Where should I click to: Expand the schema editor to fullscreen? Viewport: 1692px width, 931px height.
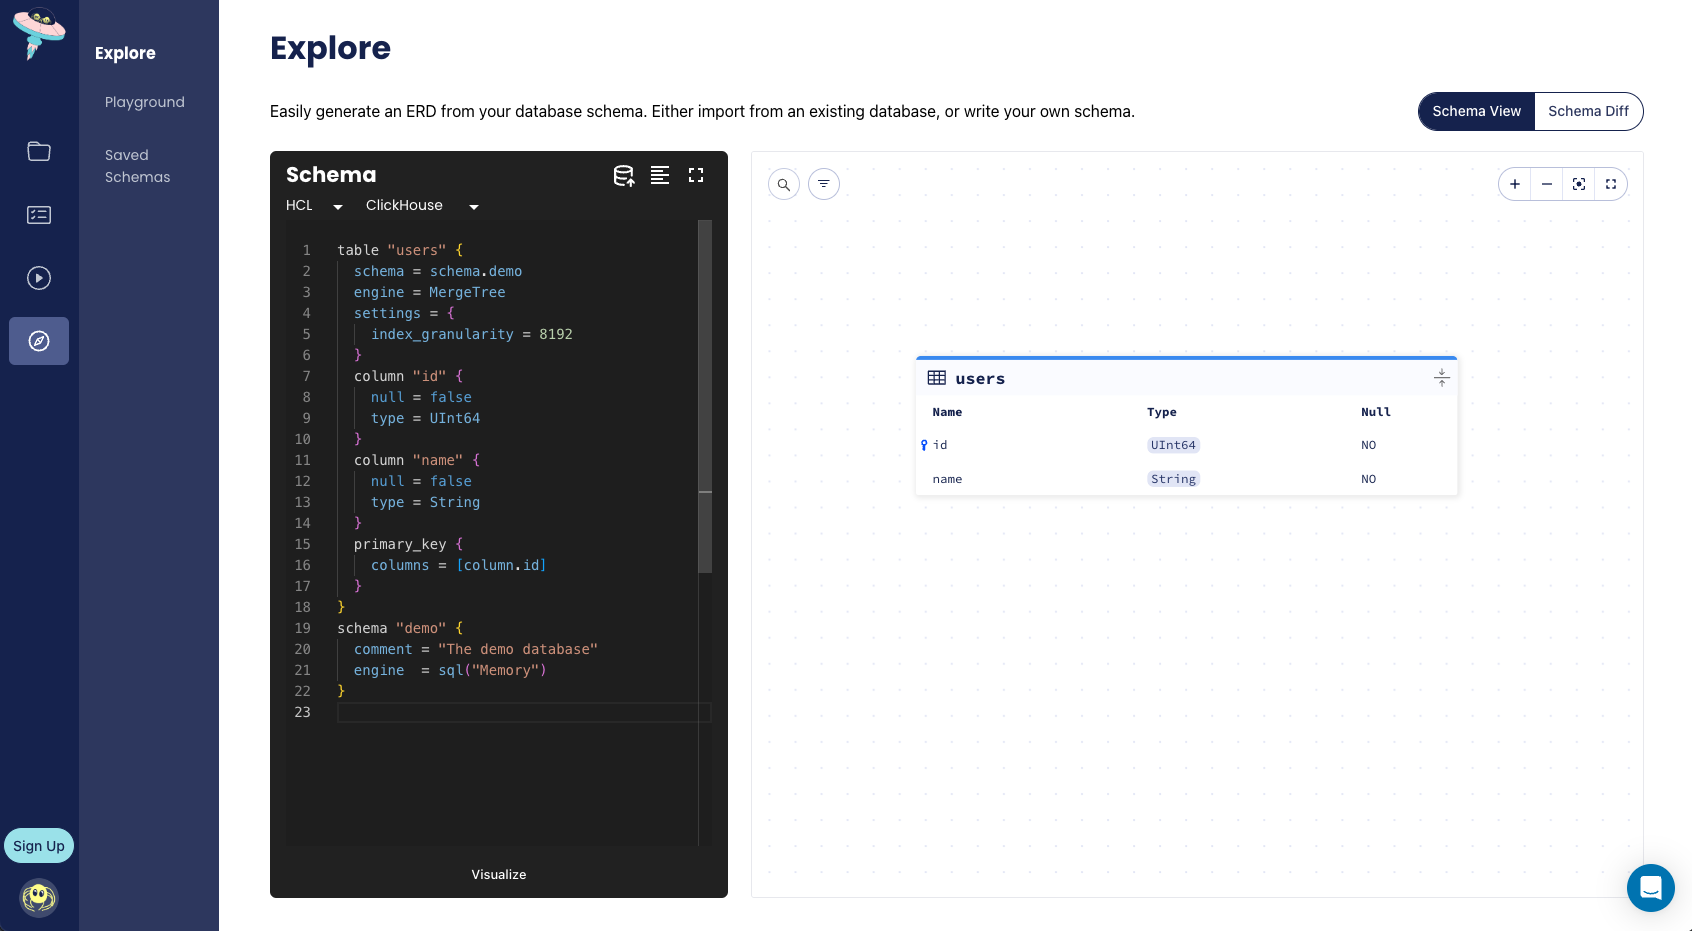pyautogui.click(x=696, y=176)
